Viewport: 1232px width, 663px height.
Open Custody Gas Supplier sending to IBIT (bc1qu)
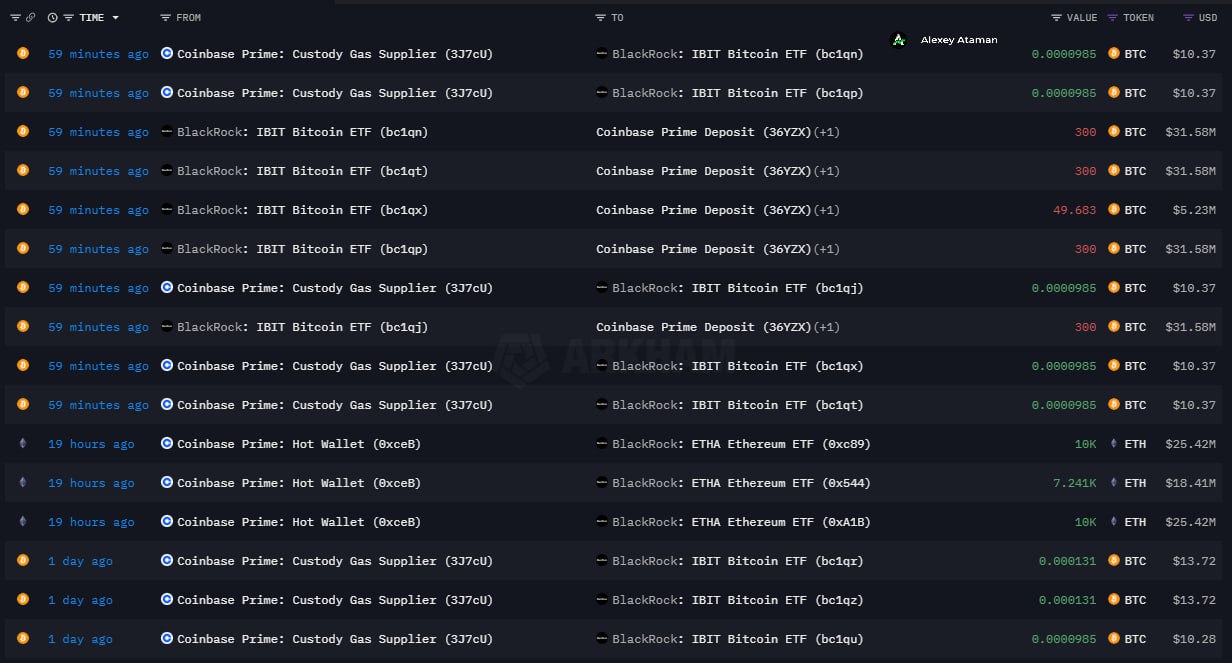coord(335,639)
